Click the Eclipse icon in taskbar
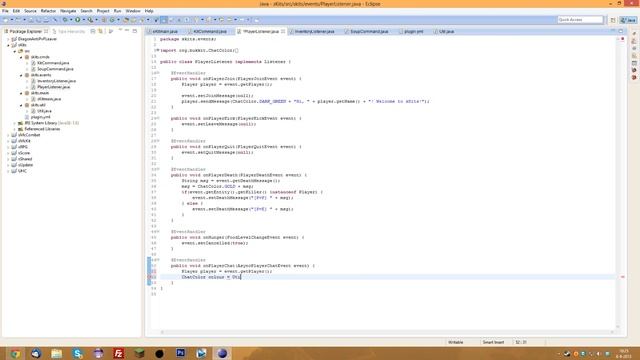Image resolution: width=640 pixels, height=360 pixels. [x=222, y=353]
